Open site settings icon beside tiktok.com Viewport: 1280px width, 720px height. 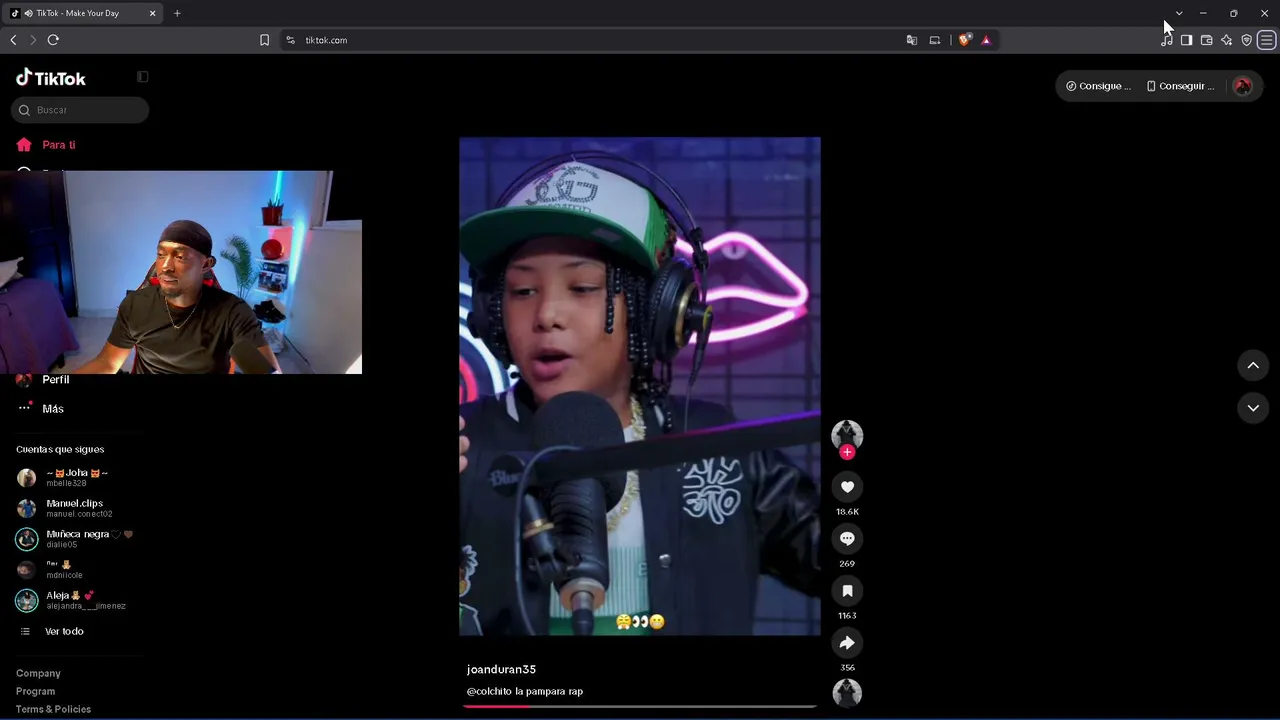(290, 40)
